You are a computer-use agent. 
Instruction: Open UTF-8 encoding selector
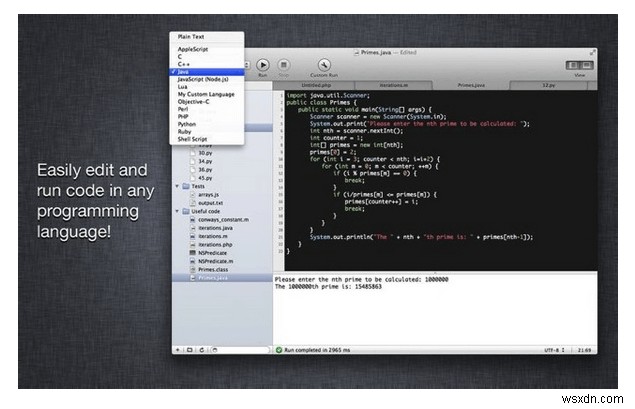[554, 350]
